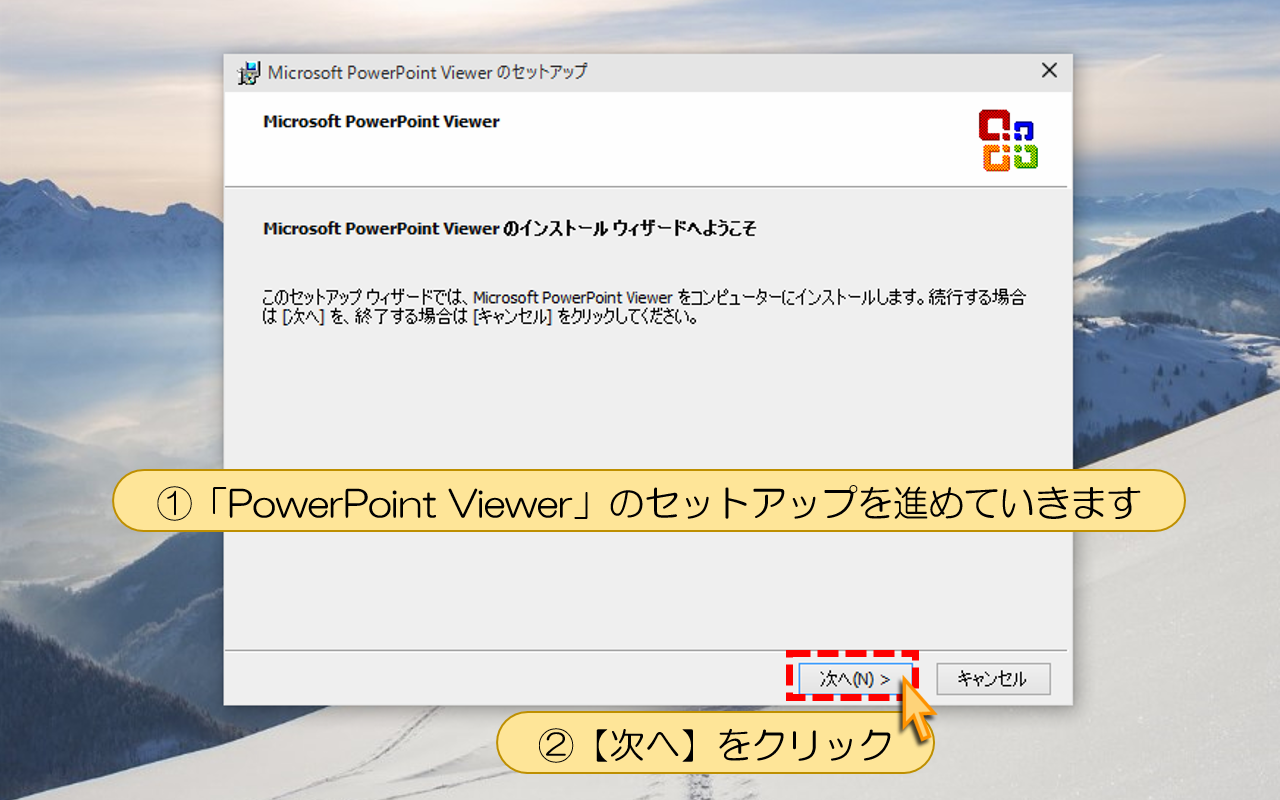Click the installer icon in the title bar
The image size is (1280, 800).
[x=249, y=73]
